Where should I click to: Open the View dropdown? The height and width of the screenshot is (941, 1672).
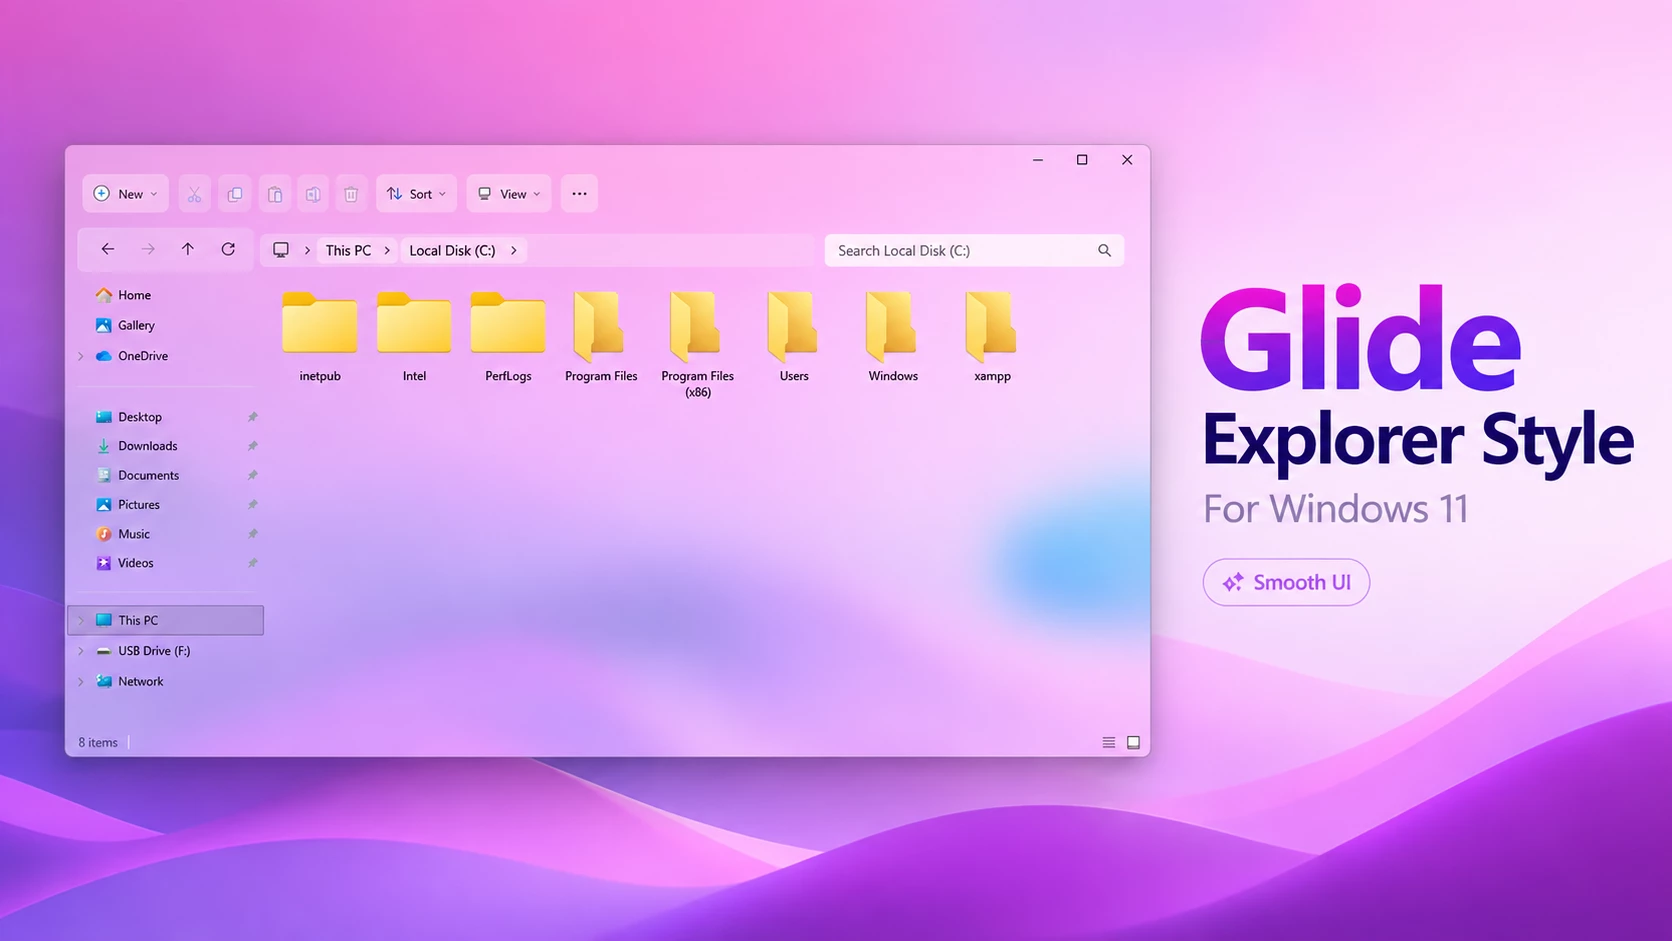point(509,194)
